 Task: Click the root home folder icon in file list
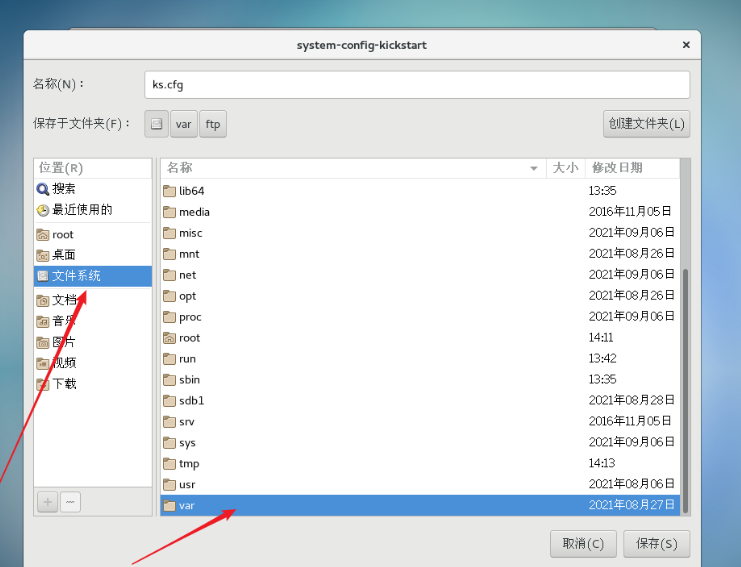[169, 338]
